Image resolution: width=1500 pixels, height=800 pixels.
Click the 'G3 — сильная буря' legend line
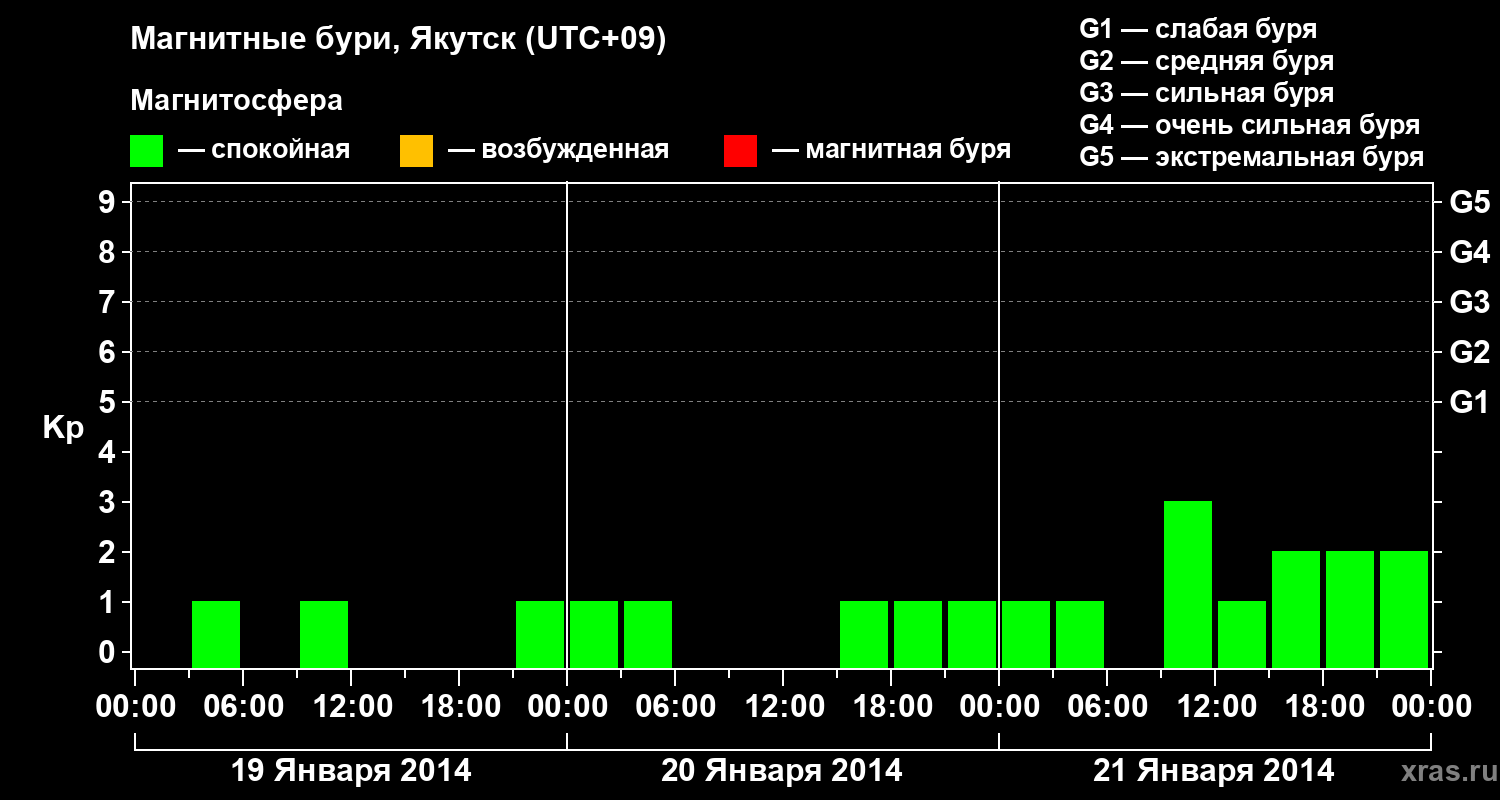pyautogui.click(x=1206, y=93)
